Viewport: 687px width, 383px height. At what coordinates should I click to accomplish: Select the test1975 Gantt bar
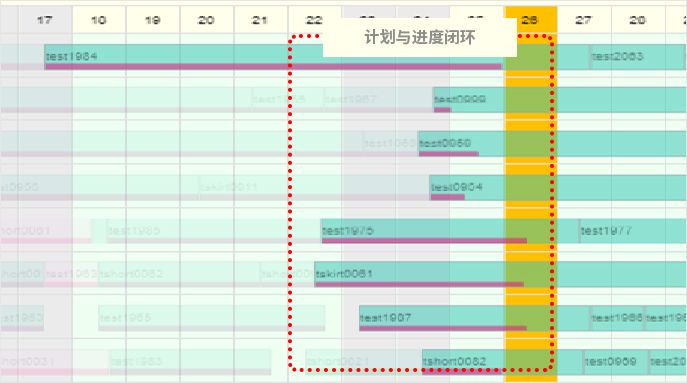click(x=450, y=231)
